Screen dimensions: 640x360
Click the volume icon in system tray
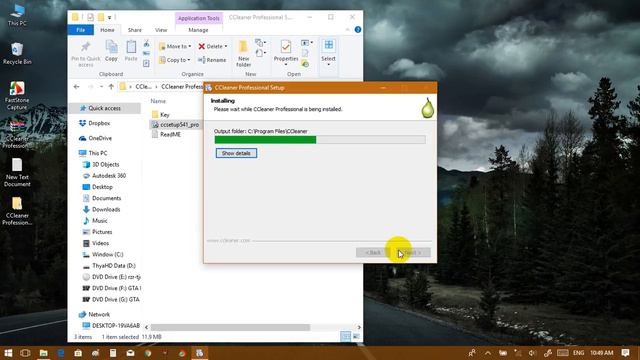pos(532,353)
